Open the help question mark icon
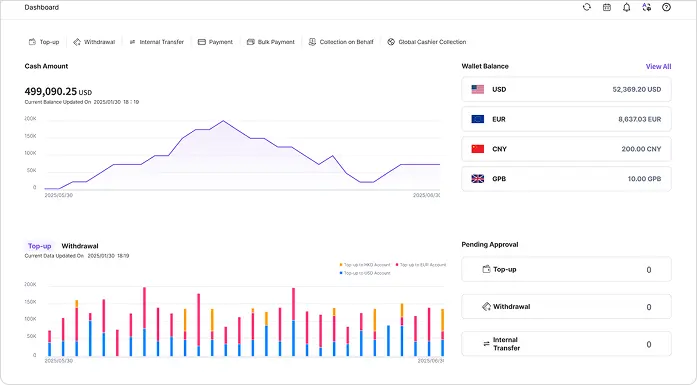697x385 pixels. [666, 7]
